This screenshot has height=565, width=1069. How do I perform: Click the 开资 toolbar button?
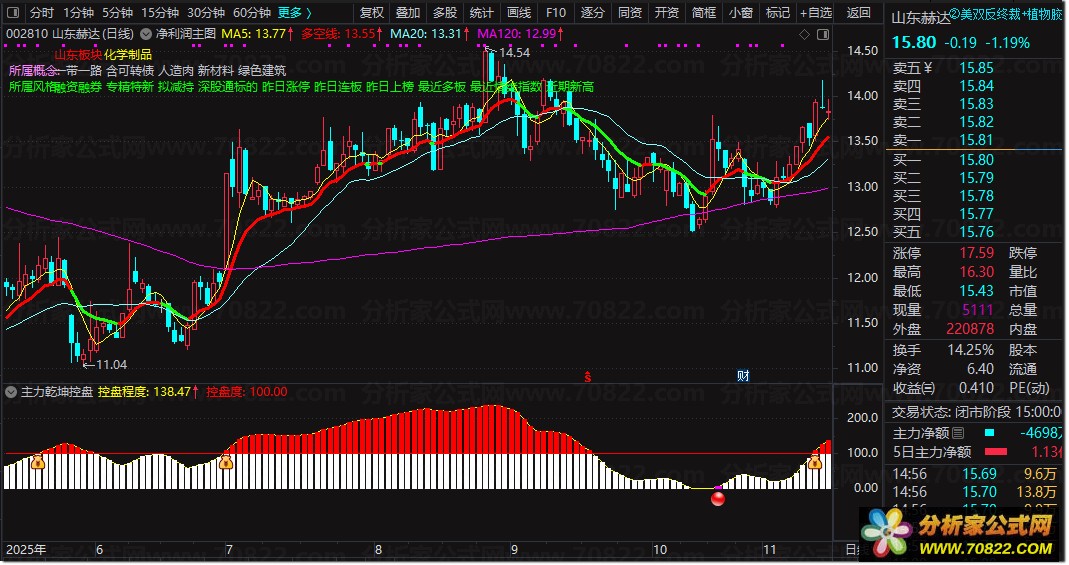(666, 12)
